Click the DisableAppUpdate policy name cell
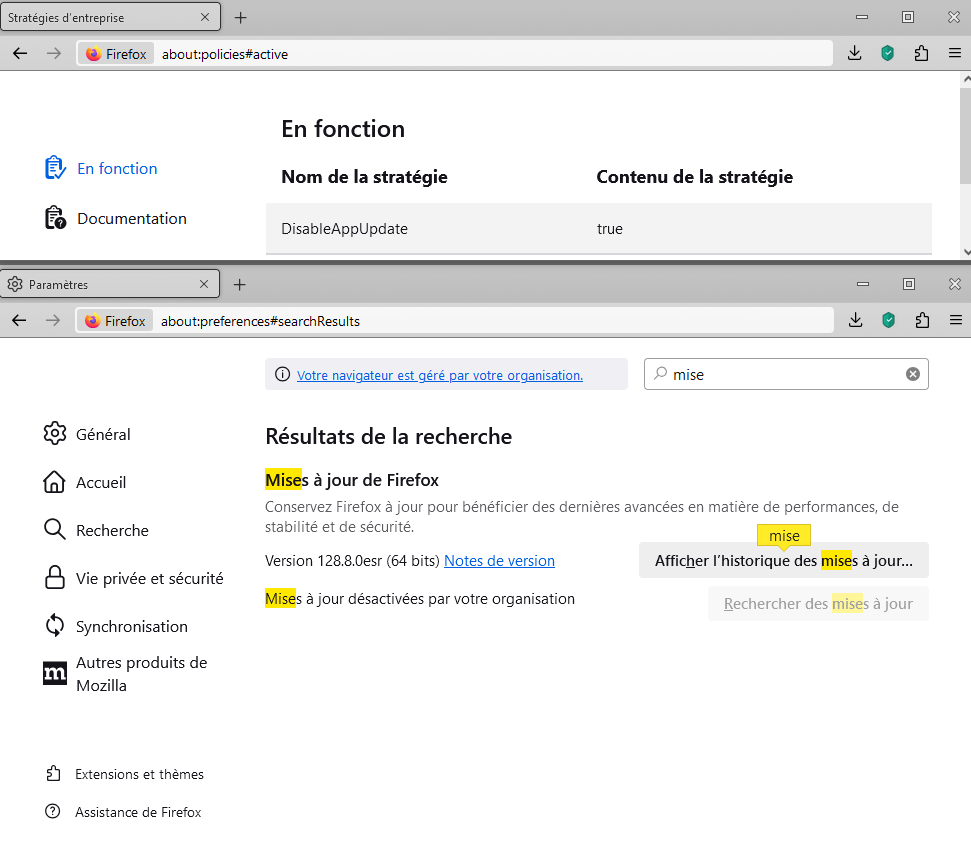The image size is (971, 864). tap(344, 229)
